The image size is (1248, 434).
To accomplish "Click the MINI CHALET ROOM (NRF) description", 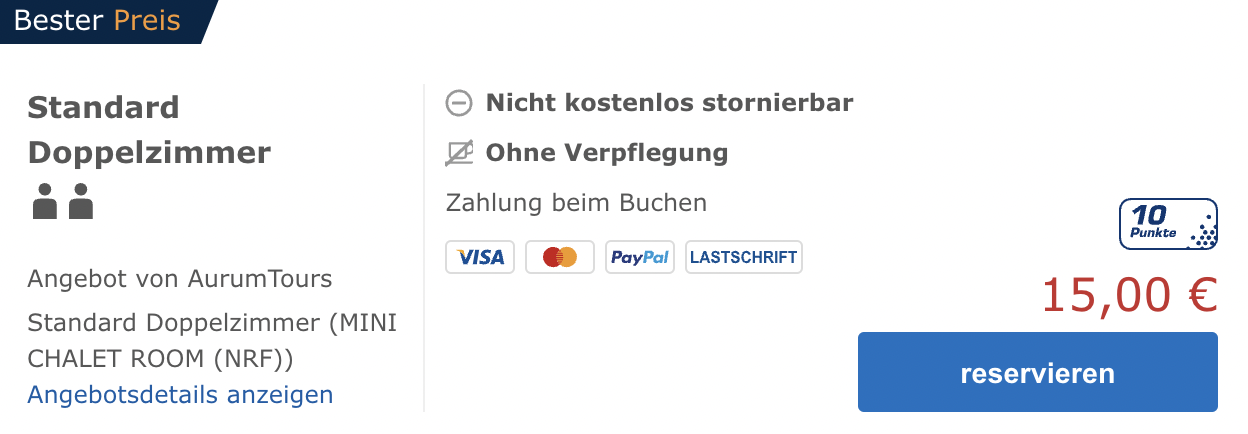I will point(213,341).
